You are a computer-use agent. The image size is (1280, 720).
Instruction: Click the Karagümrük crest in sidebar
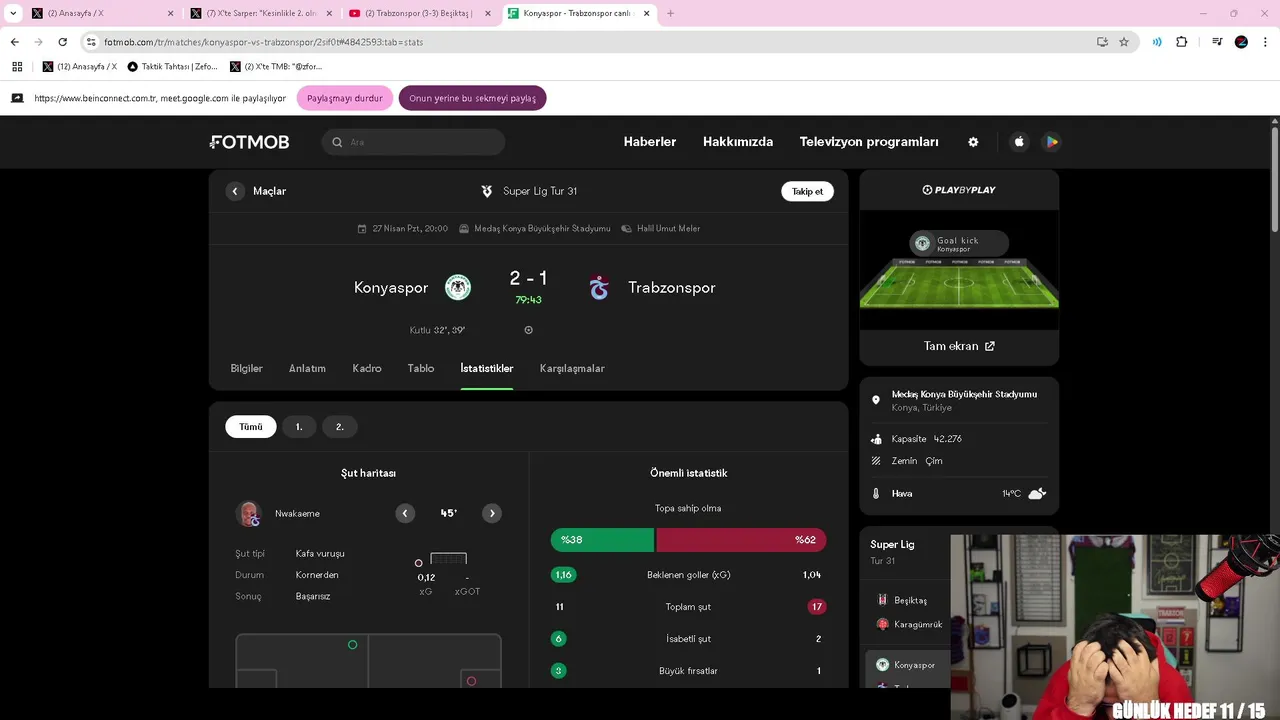click(x=882, y=624)
